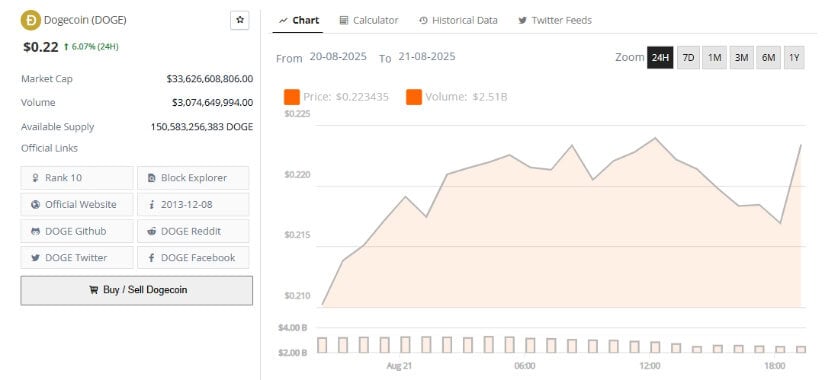Toggle the Price legend orange swatch
825x380 pixels.
point(292,97)
